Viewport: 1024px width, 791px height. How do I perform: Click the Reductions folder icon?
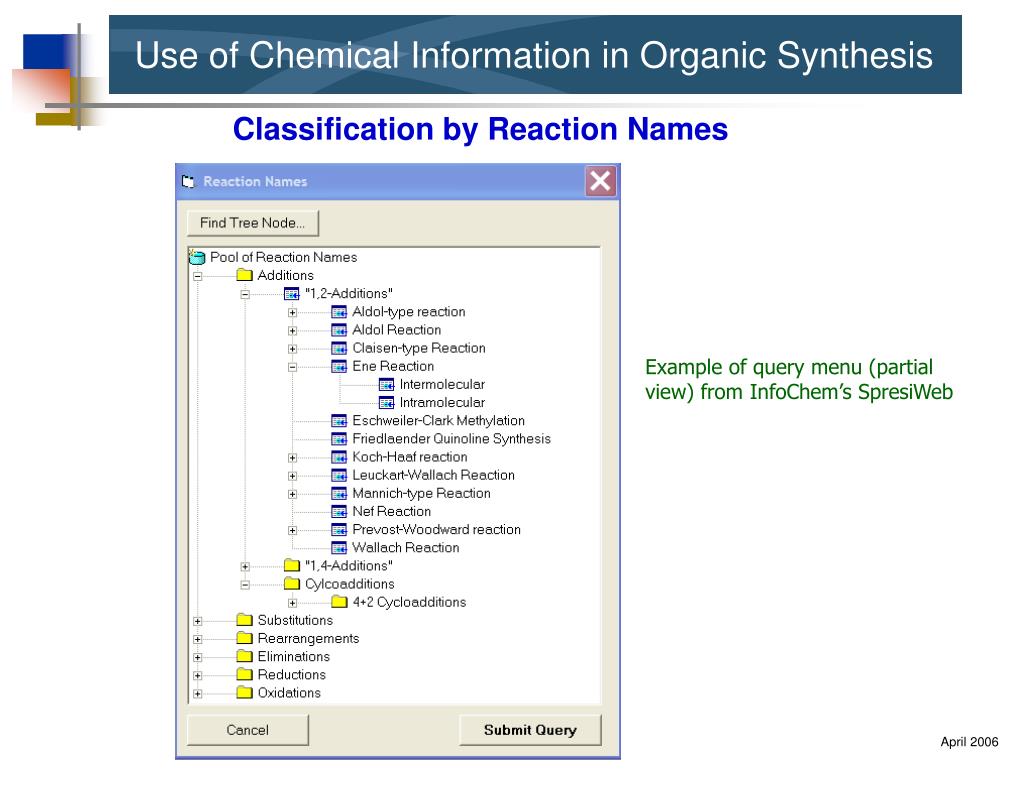click(x=244, y=674)
